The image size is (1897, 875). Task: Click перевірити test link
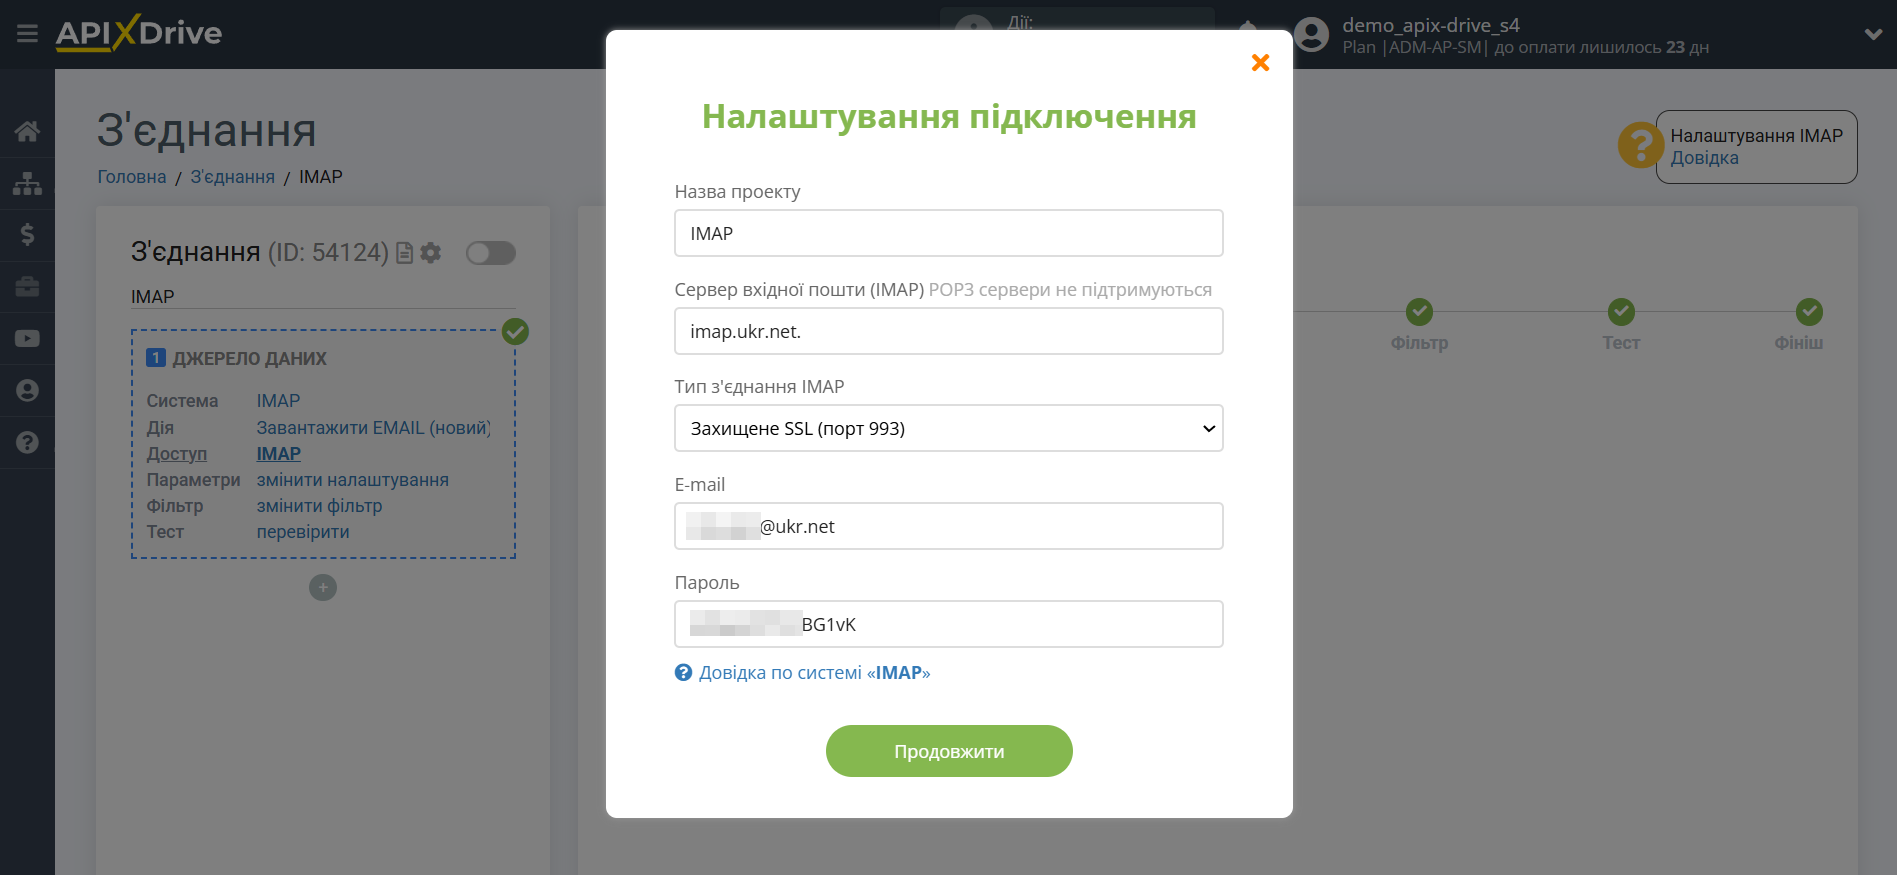tap(303, 532)
